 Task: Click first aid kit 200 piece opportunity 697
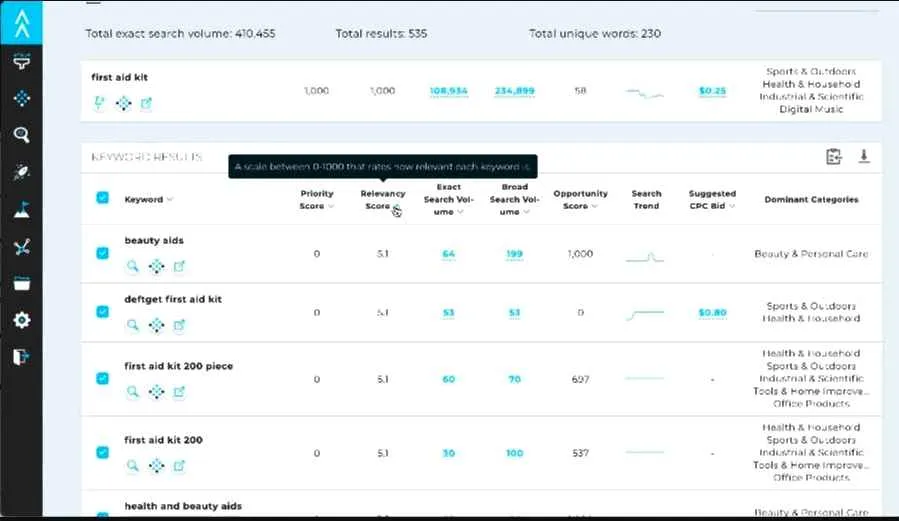(580, 379)
